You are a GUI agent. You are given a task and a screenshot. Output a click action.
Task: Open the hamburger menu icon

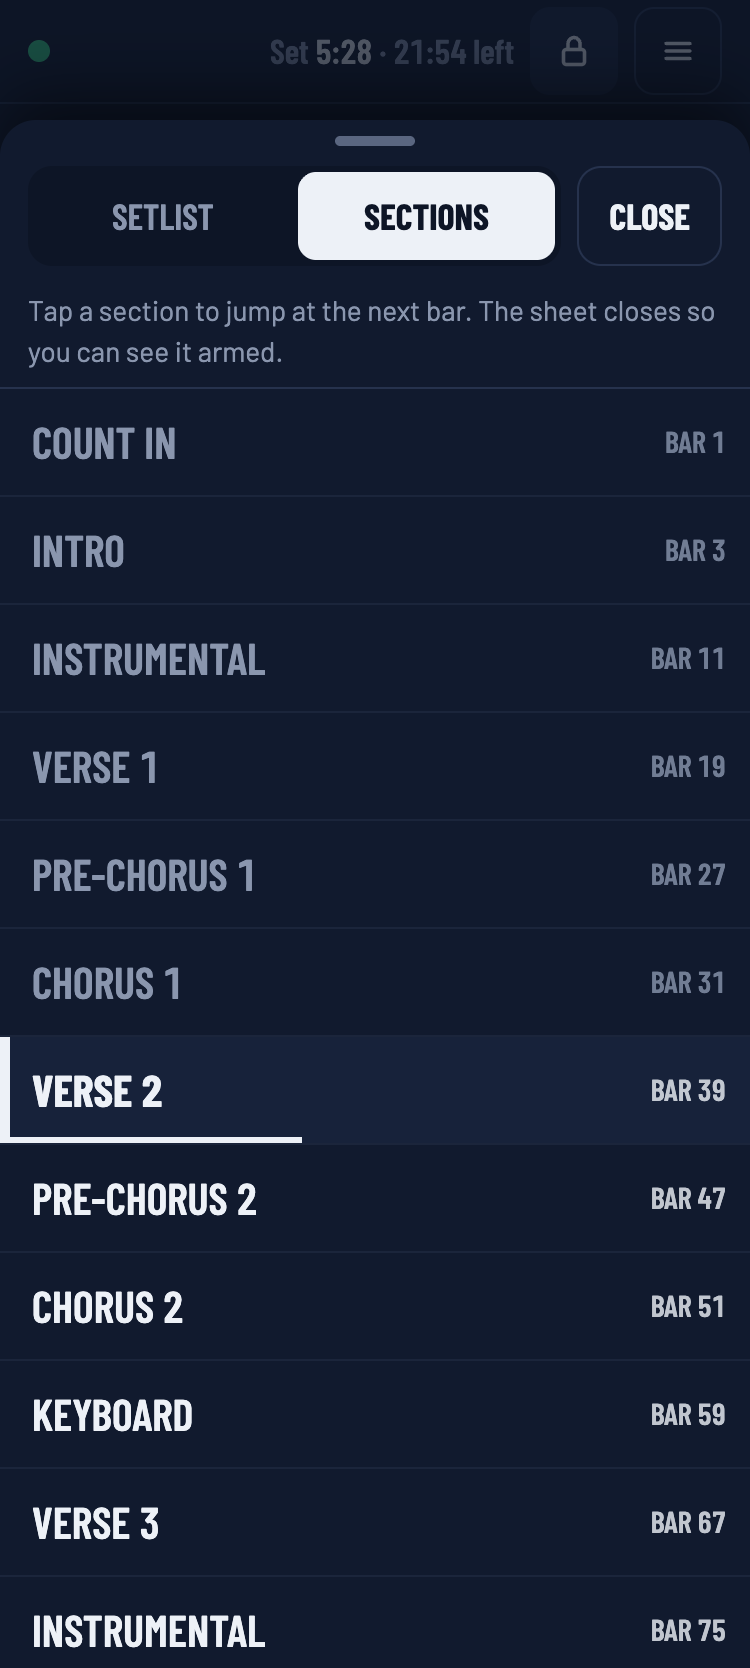point(678,51)
